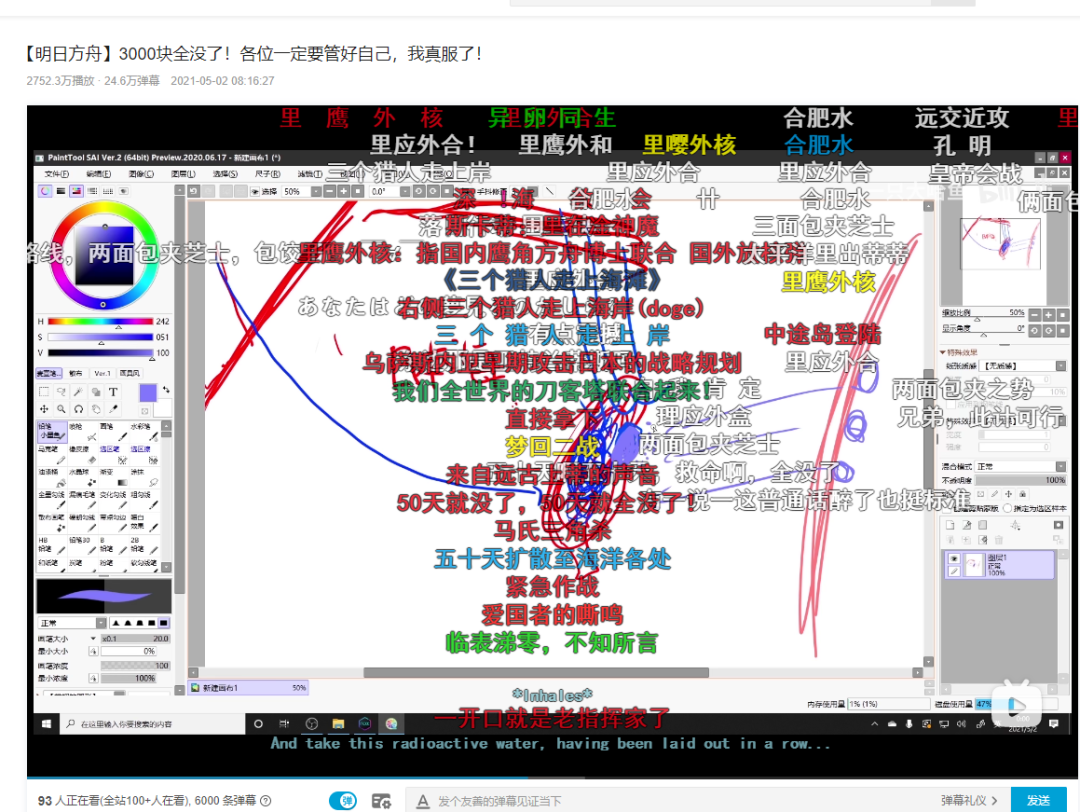Viewport: 1080px width, 812px height.
Task: Pick the 油漆桶 bucket tool
Action: (52, 477)
